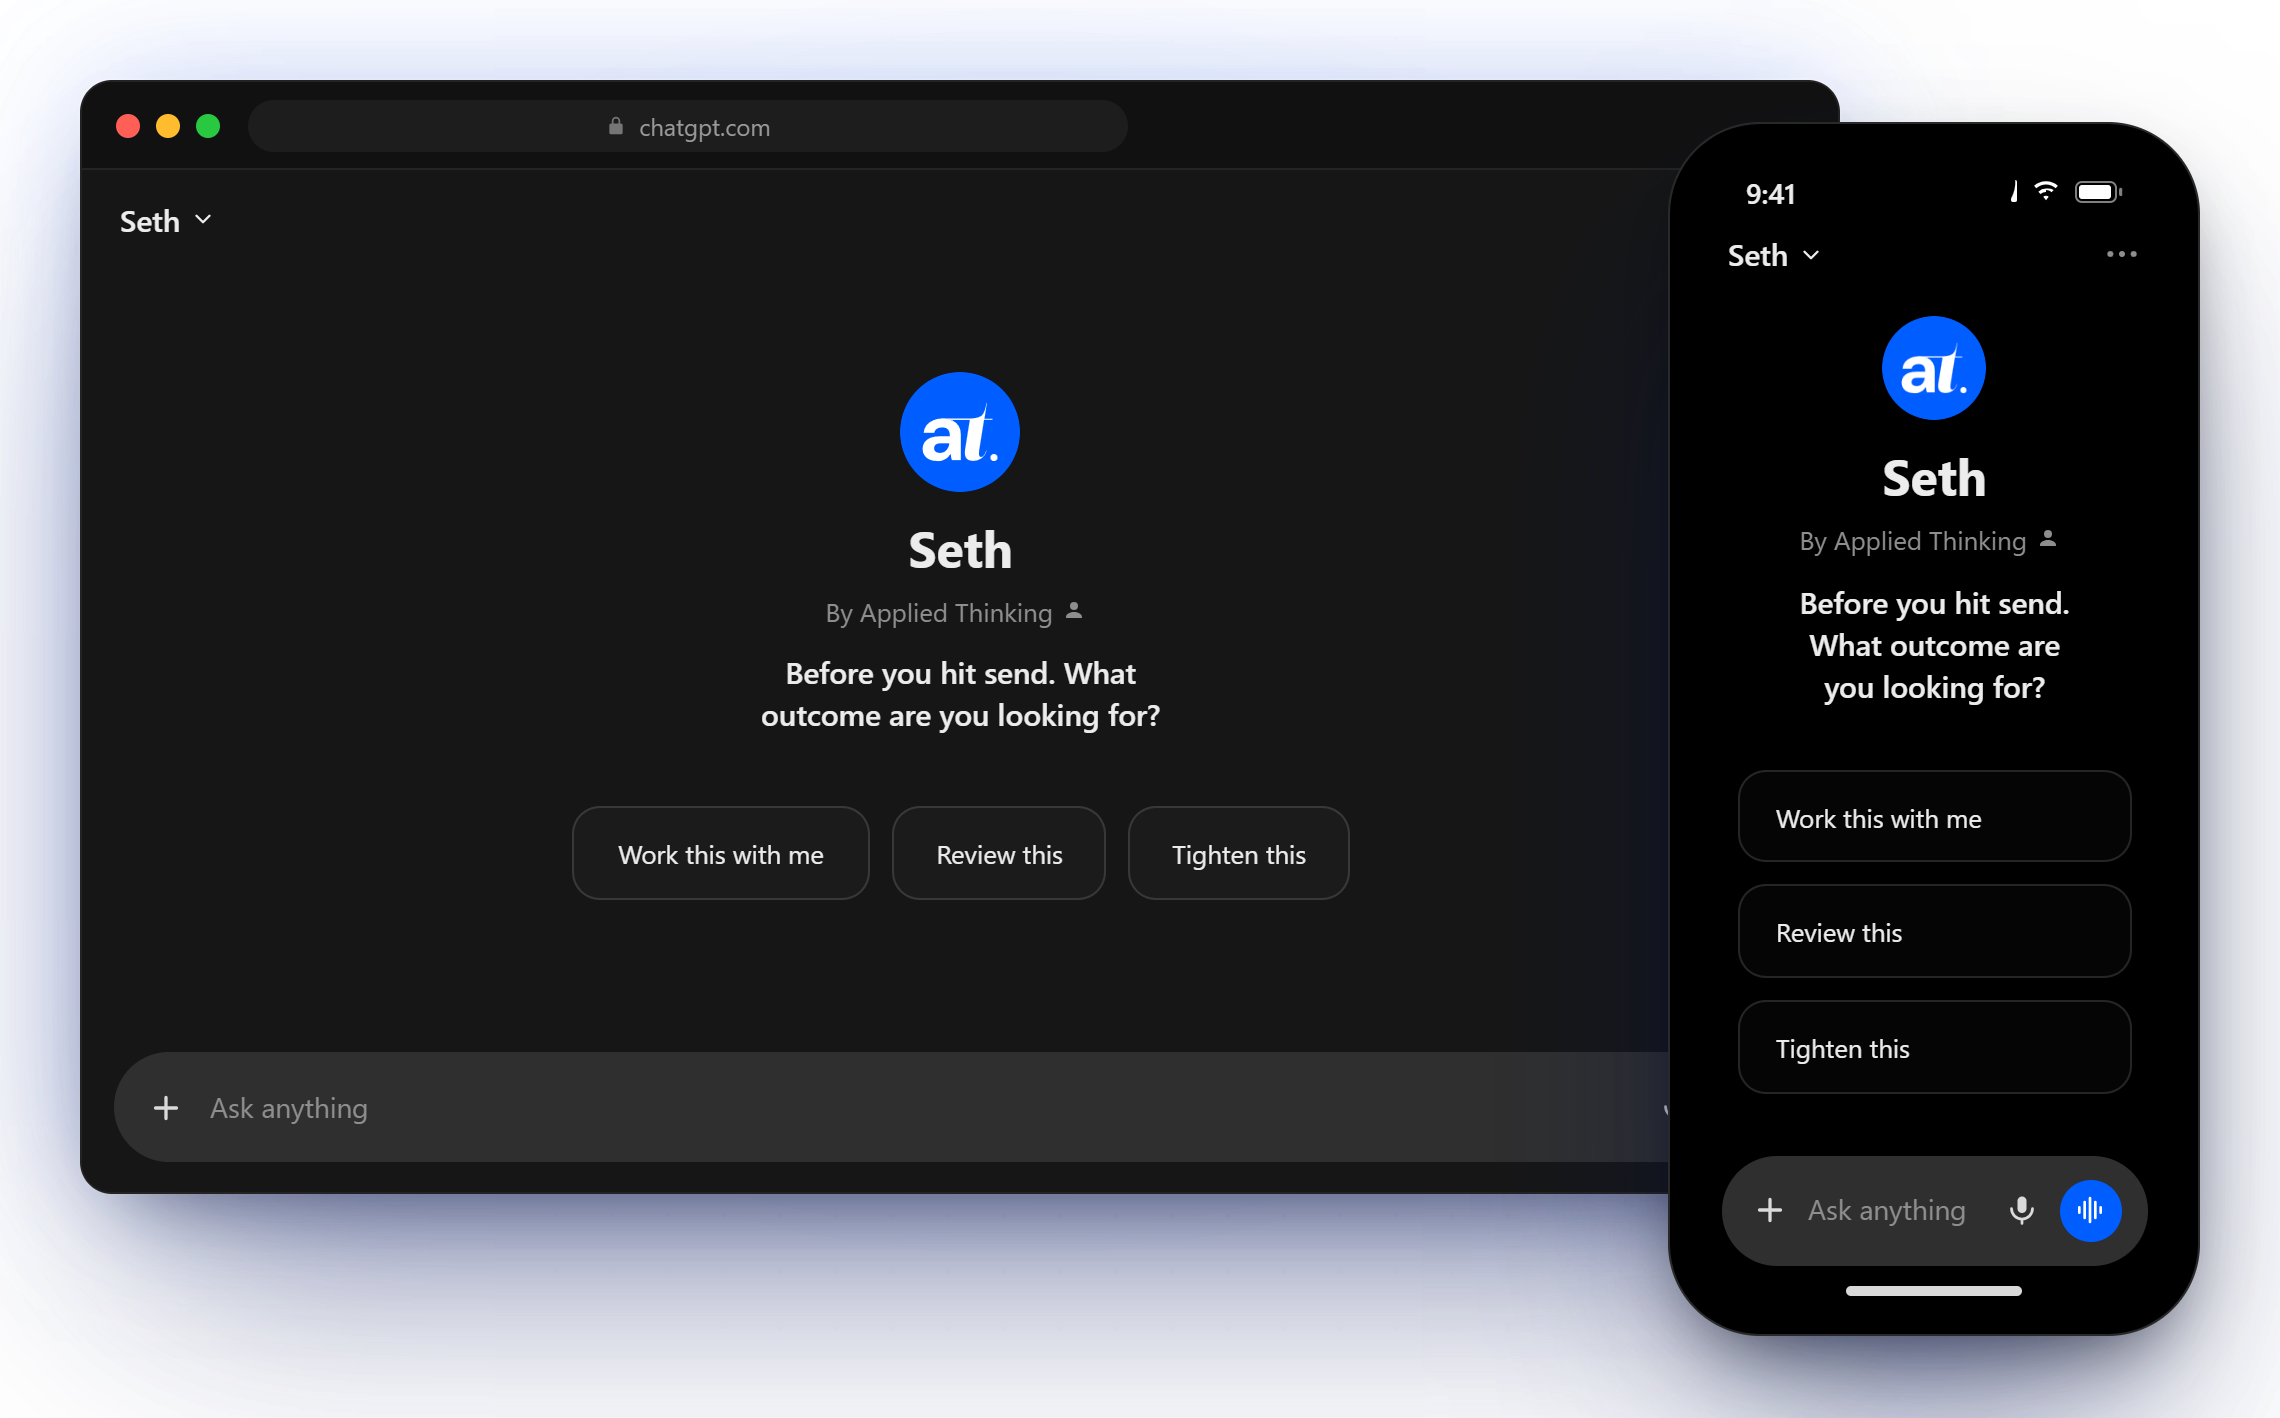Image resolution: width=2280 pixels, height=1418 pixels.
Task: Click the Seth 'at.' logo in browser window
Action: pyautogui.click(x=959, y=432)
